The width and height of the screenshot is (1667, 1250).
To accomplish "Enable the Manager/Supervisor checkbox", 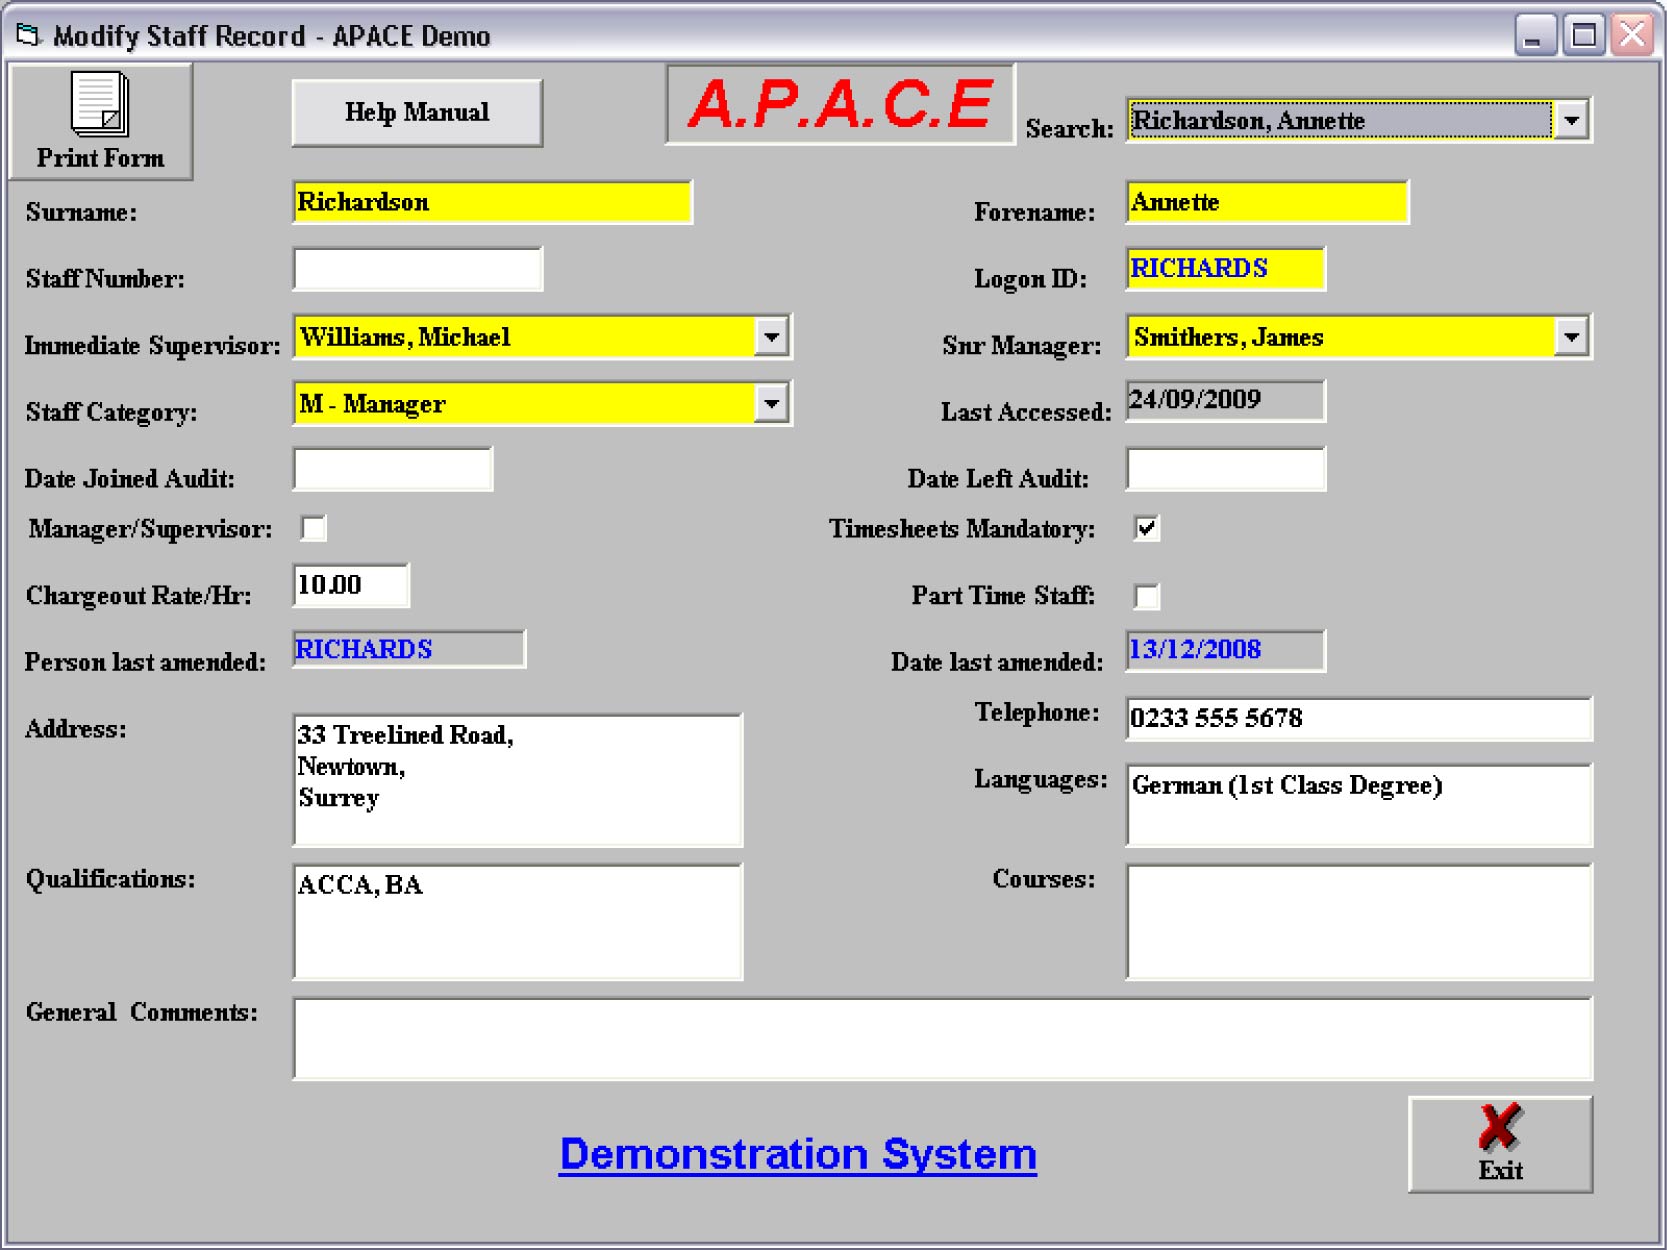I will 314,528.
